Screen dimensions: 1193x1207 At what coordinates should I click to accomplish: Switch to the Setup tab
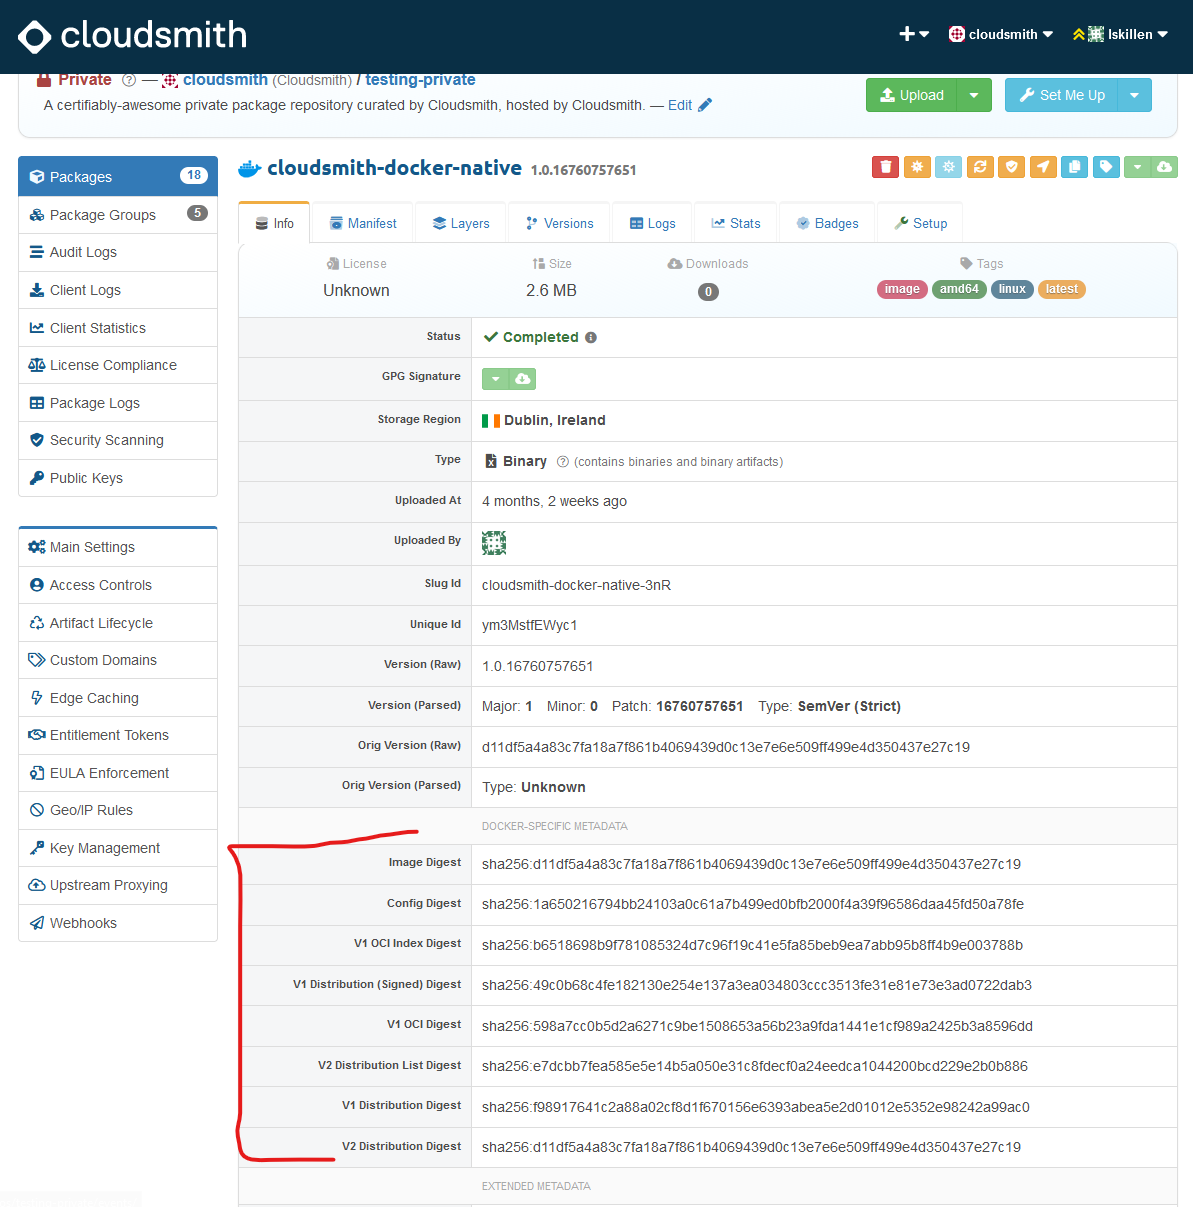pyautogui.click(x=921, y=223)
